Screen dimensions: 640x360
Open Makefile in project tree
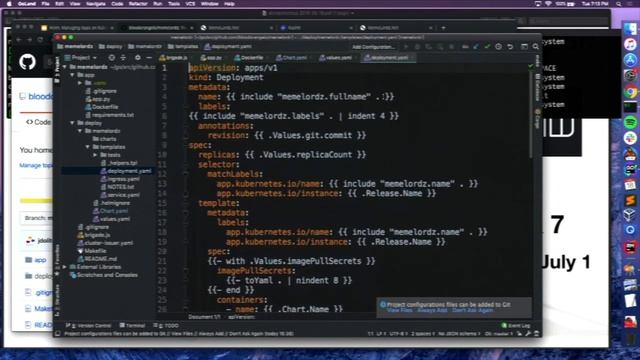(x=92, y=251)
